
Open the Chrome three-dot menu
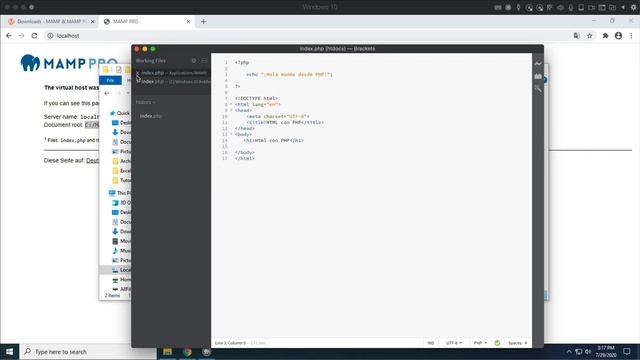[x=631, y=36]
